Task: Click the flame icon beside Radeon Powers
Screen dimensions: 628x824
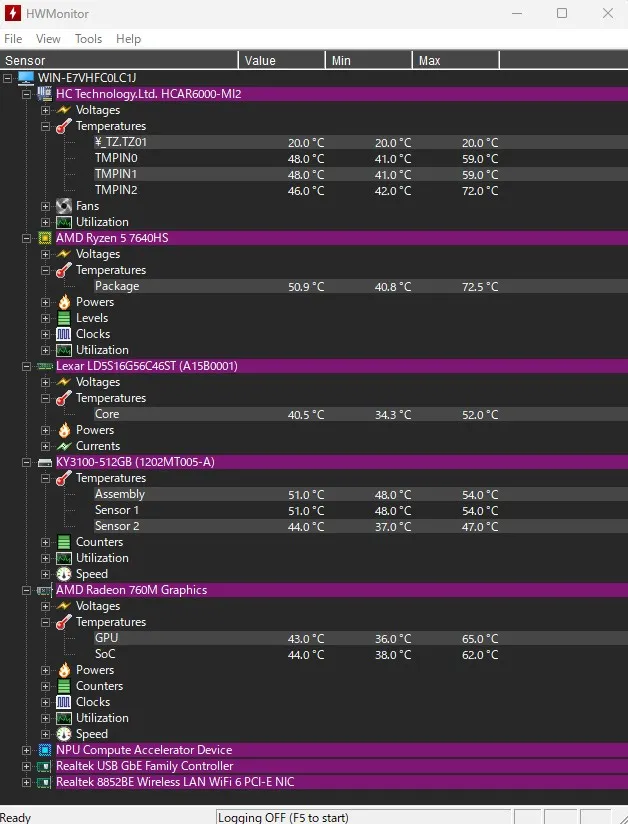Action: pyautogui.click(x=64, y=670)
